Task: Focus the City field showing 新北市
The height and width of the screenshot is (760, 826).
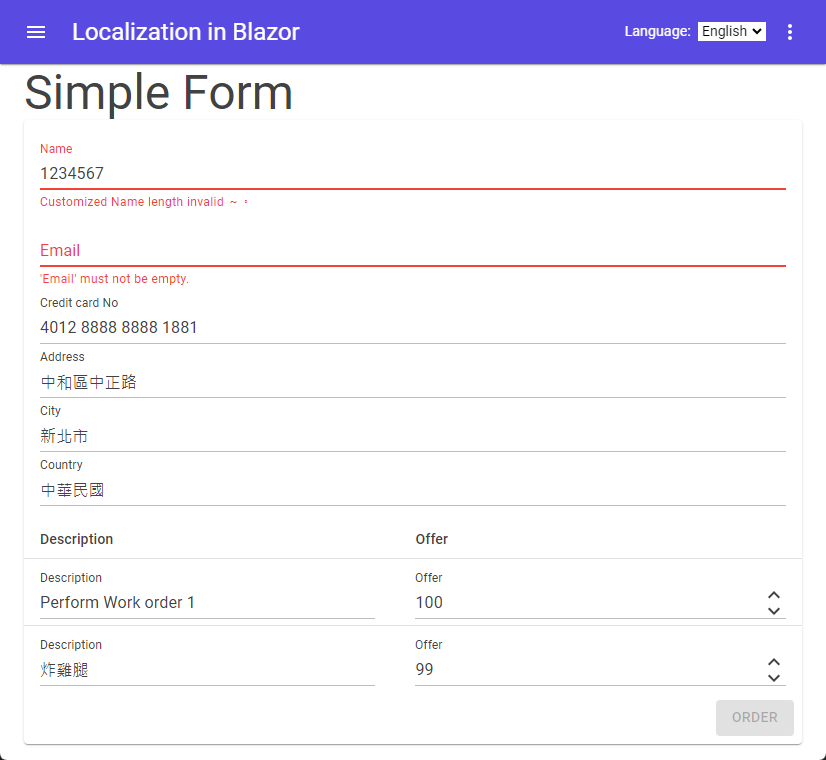Action: click(412, 436)
